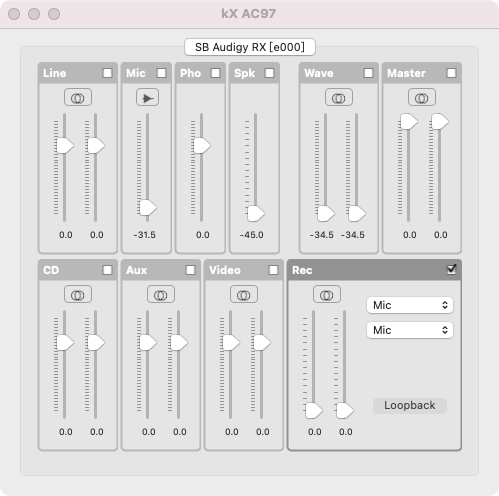This screenshot has width=499, height=496.
Task: Click the CD right slider handle
Action: (x=96, y=343)
